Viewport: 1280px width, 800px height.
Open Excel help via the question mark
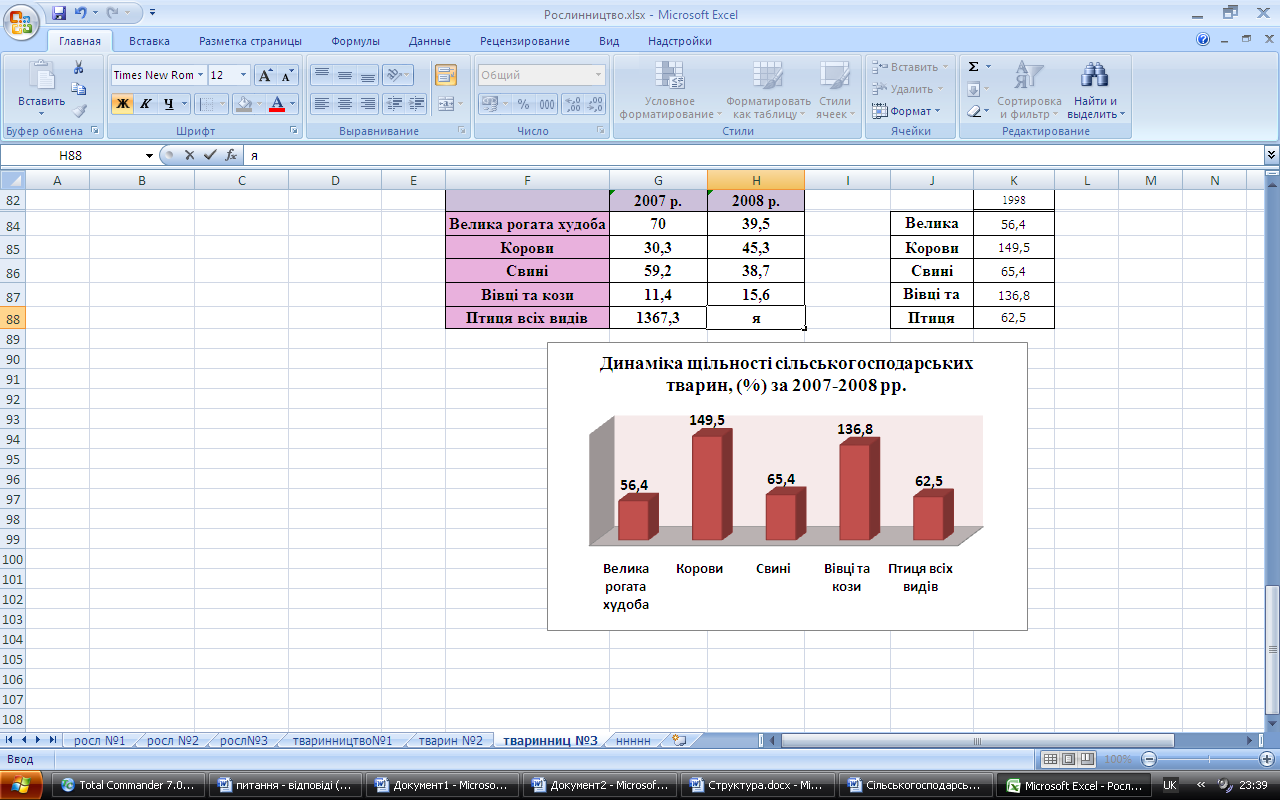tap(1203, 40)
